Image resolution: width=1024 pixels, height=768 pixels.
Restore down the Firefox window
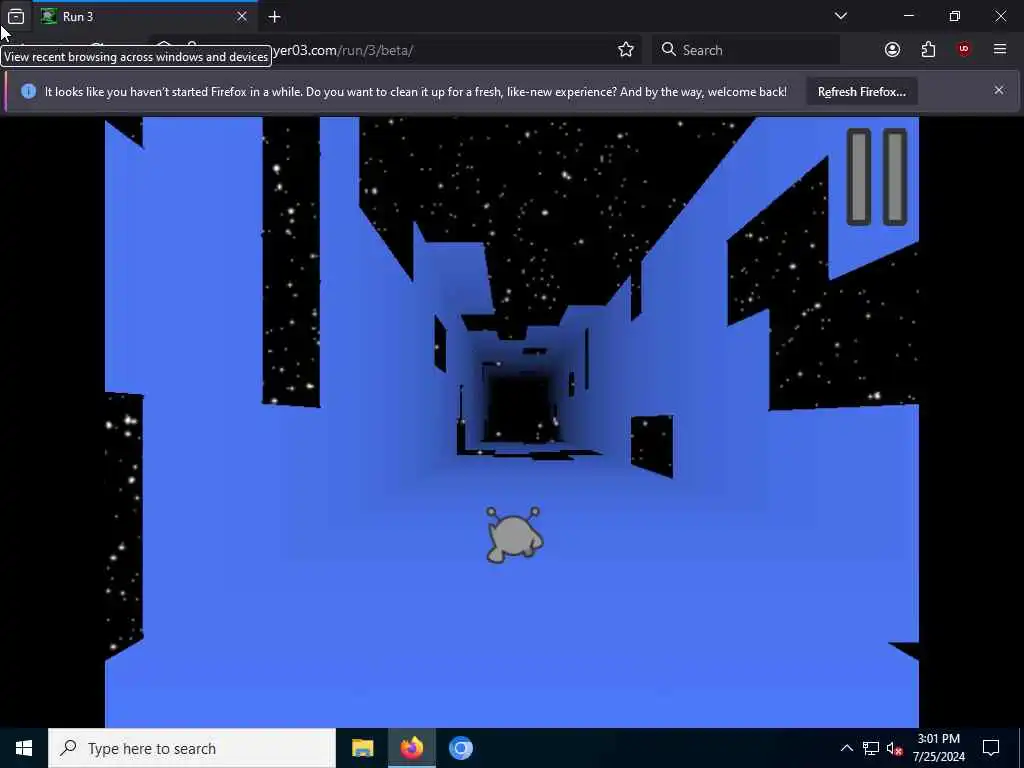pos(954,16)
